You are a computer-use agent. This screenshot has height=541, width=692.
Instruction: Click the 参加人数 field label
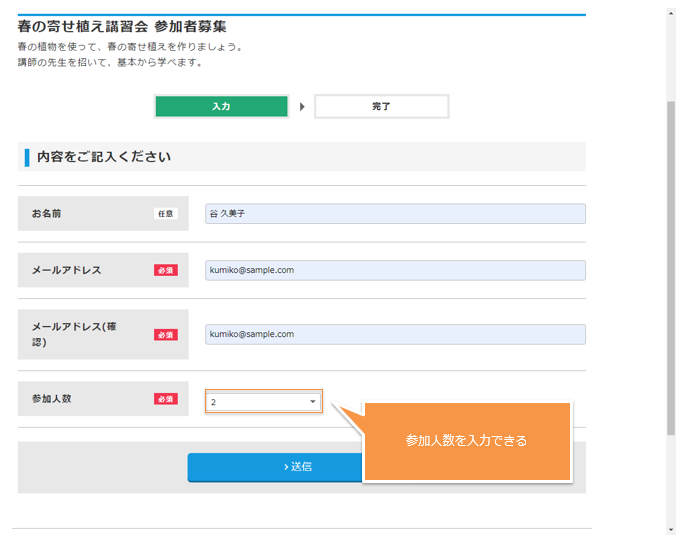point(52,399)
